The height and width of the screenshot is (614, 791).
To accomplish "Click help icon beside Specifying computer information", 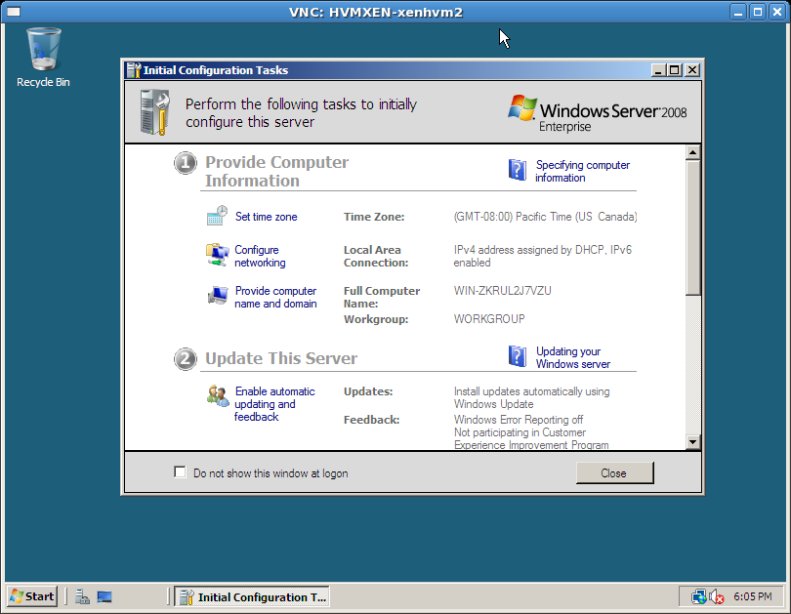I will click(x=517, y=170).
